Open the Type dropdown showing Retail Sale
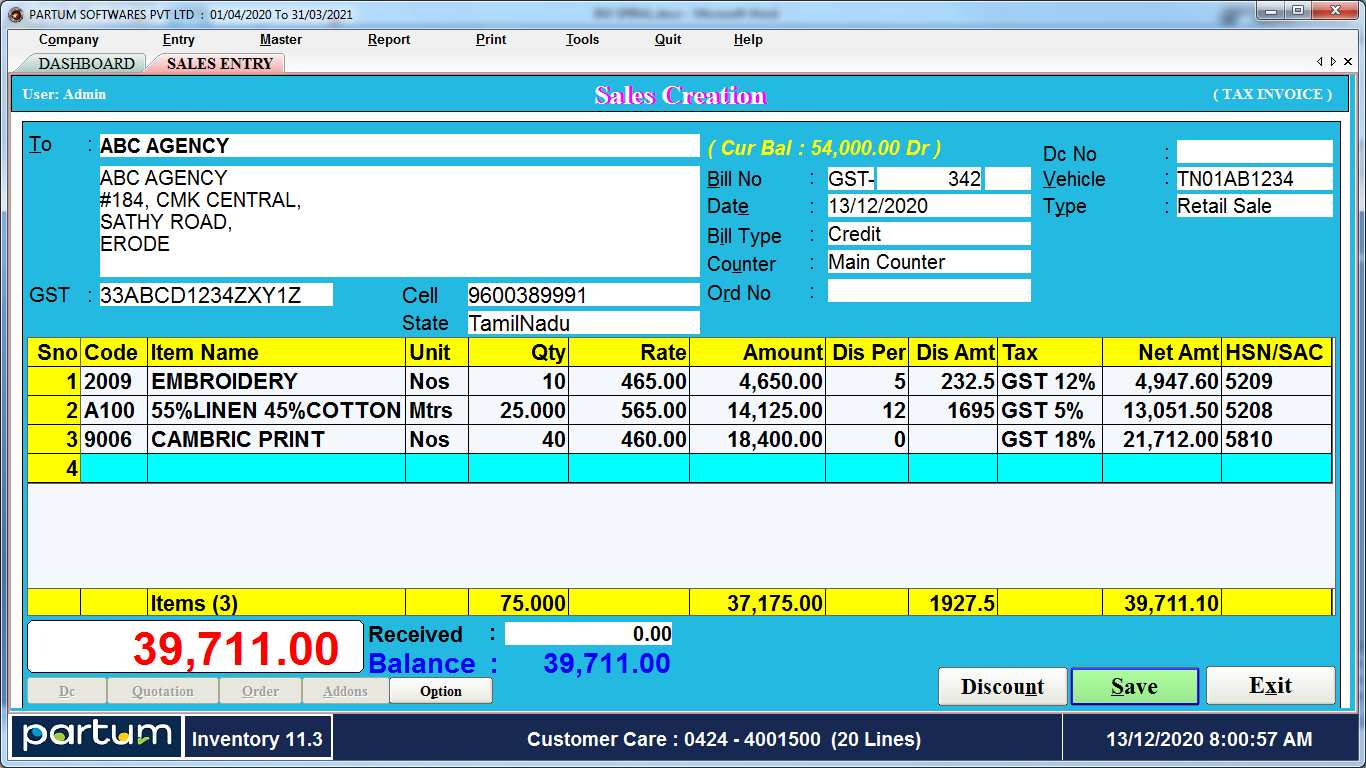The height and width of the screenshot is (768, 1366). click(1253, 206)
